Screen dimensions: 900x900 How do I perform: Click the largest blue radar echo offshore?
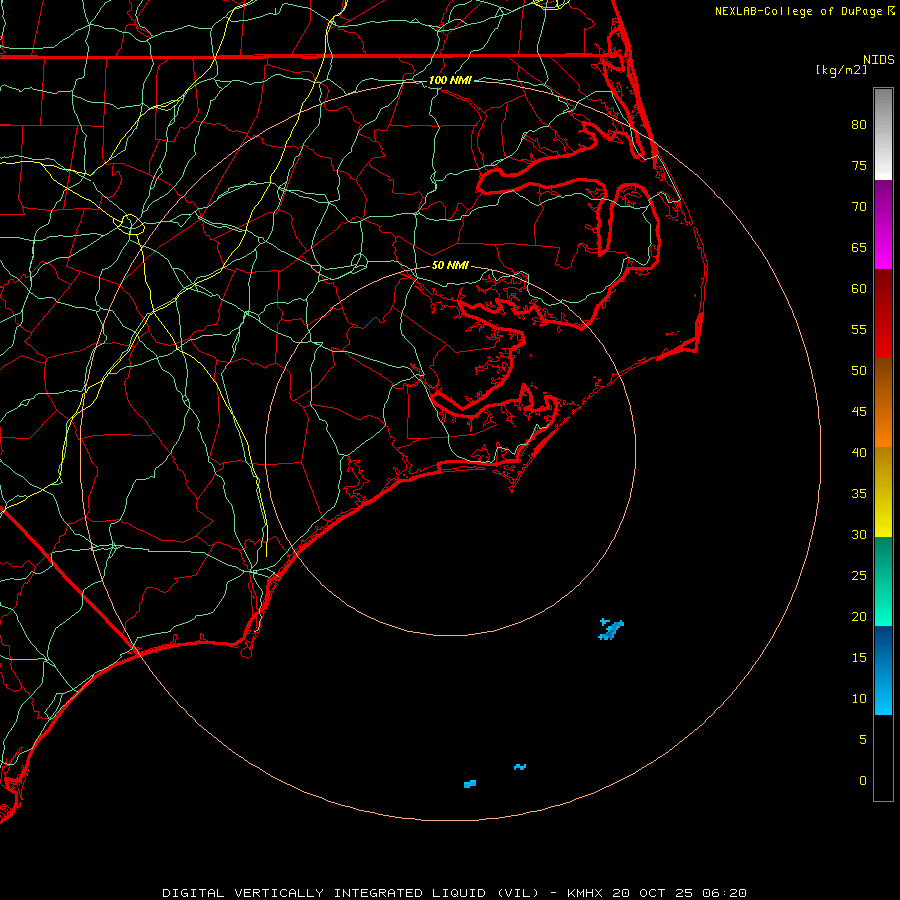(x=611, y=629)
